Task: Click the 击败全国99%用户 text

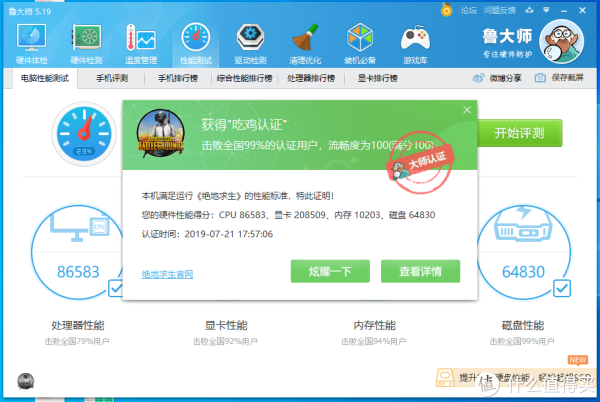Action: (522, 341)
